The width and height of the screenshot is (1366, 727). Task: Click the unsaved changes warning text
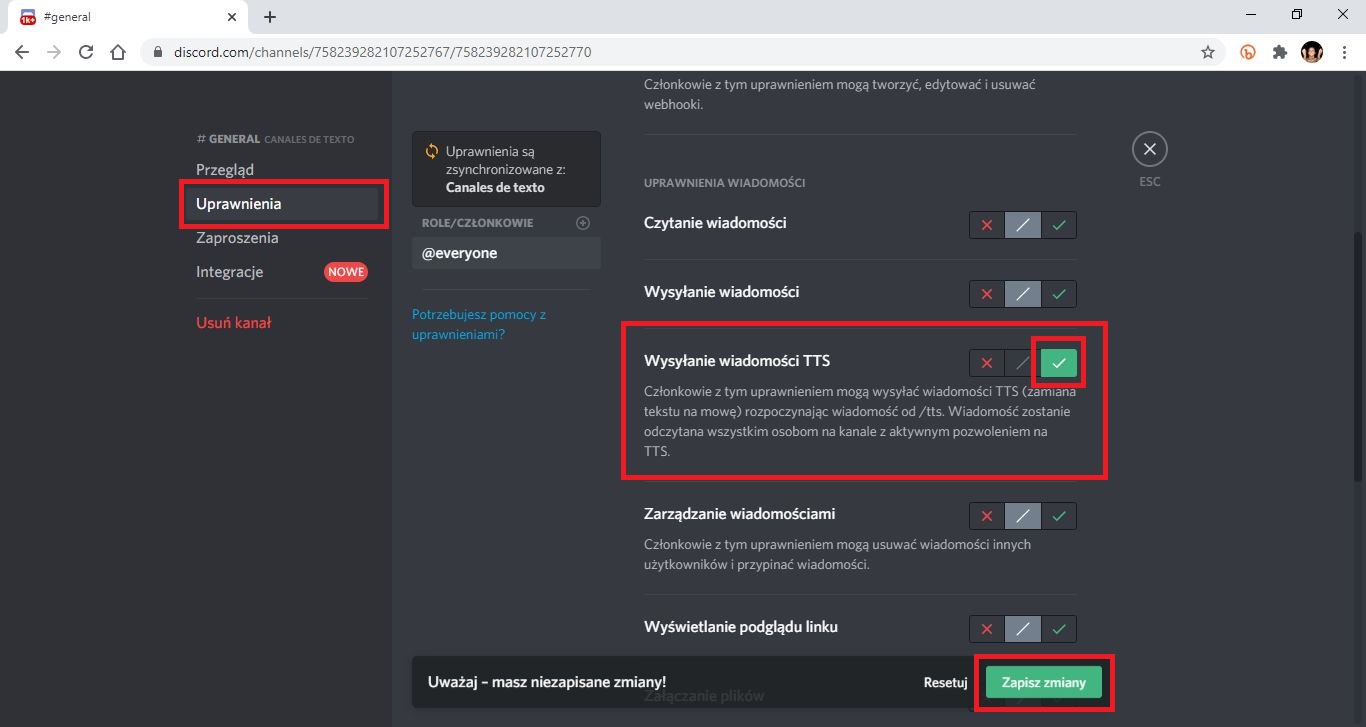pyautogui.click(x=547, y=682)
